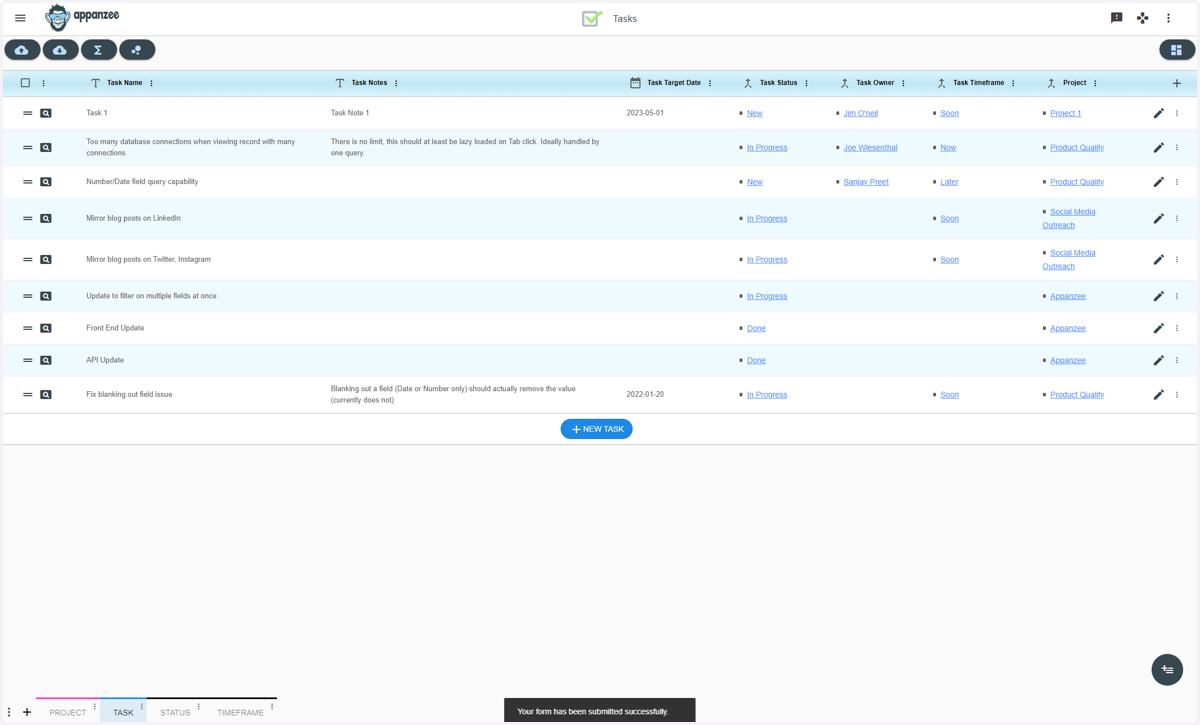
Task: Open Task Name column options menu
Action: point(152,83)
